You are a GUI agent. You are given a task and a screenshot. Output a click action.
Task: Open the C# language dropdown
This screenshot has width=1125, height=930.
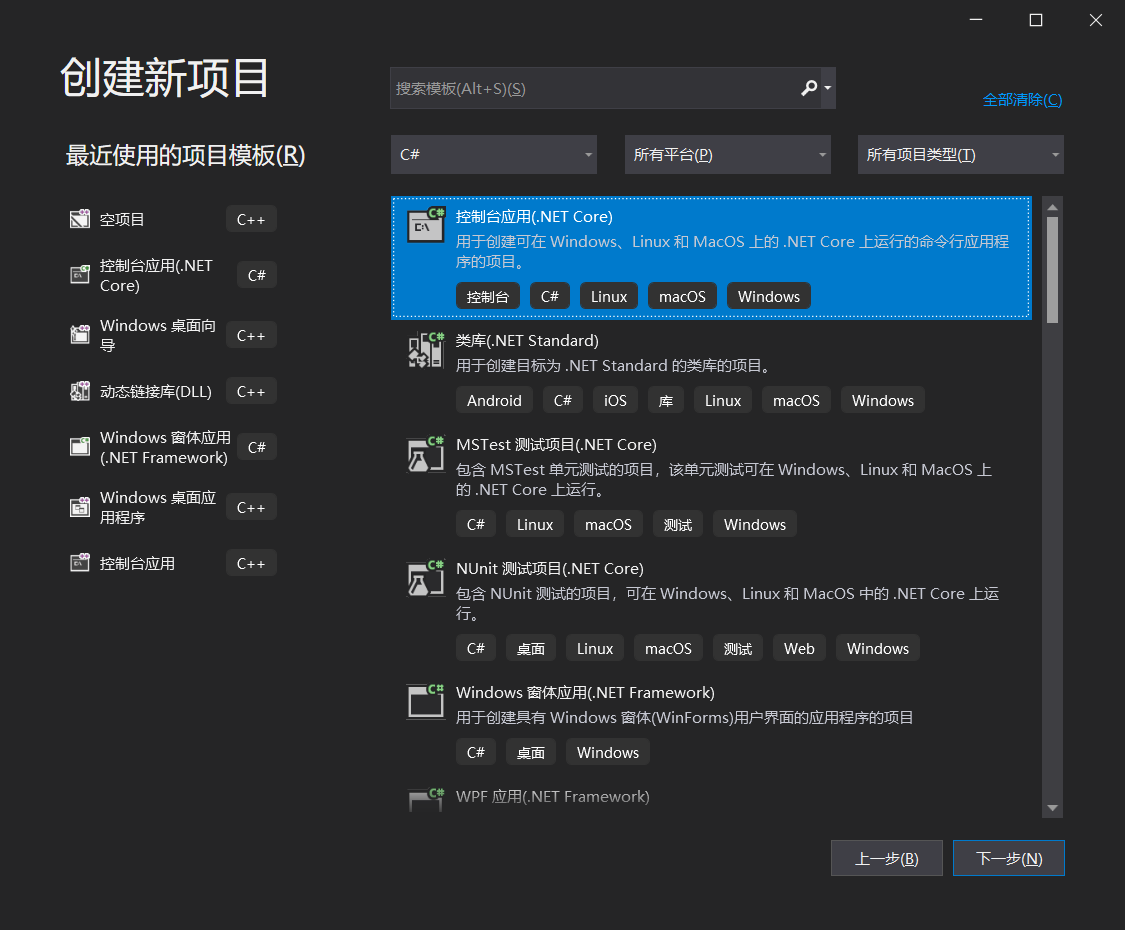(493, 154)
